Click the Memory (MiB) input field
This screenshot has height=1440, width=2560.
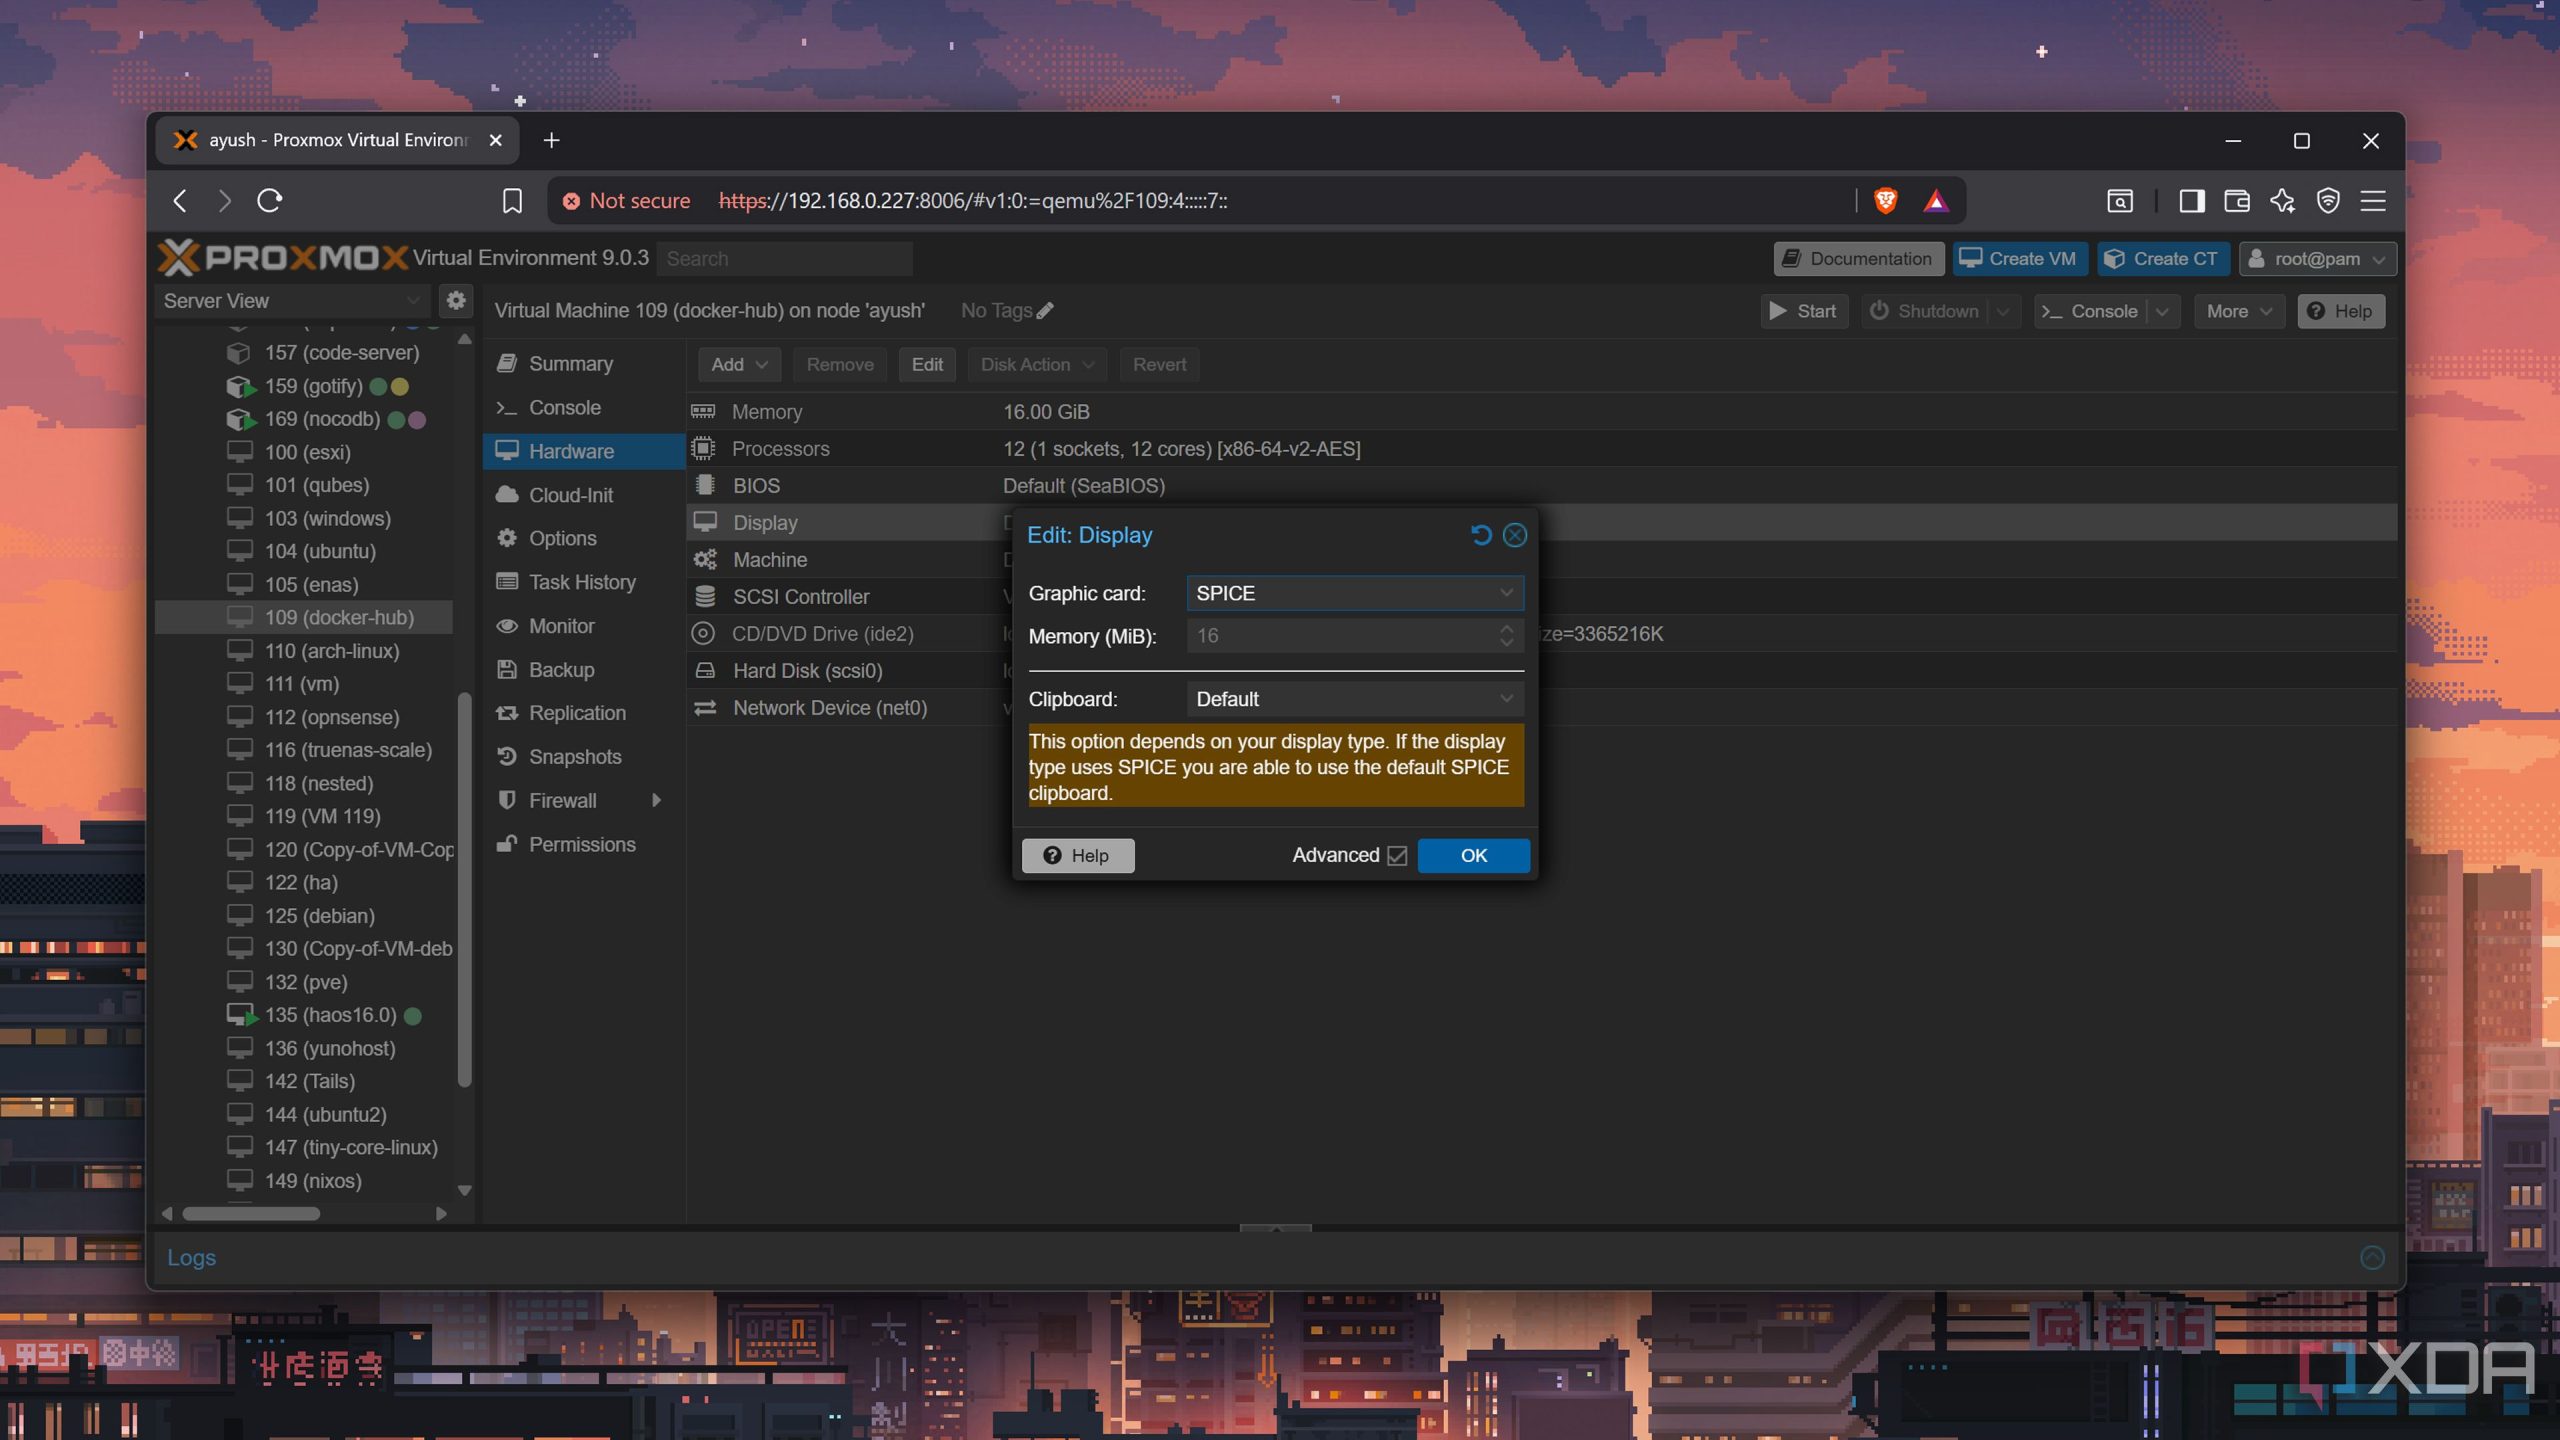tap(1340, 636)
